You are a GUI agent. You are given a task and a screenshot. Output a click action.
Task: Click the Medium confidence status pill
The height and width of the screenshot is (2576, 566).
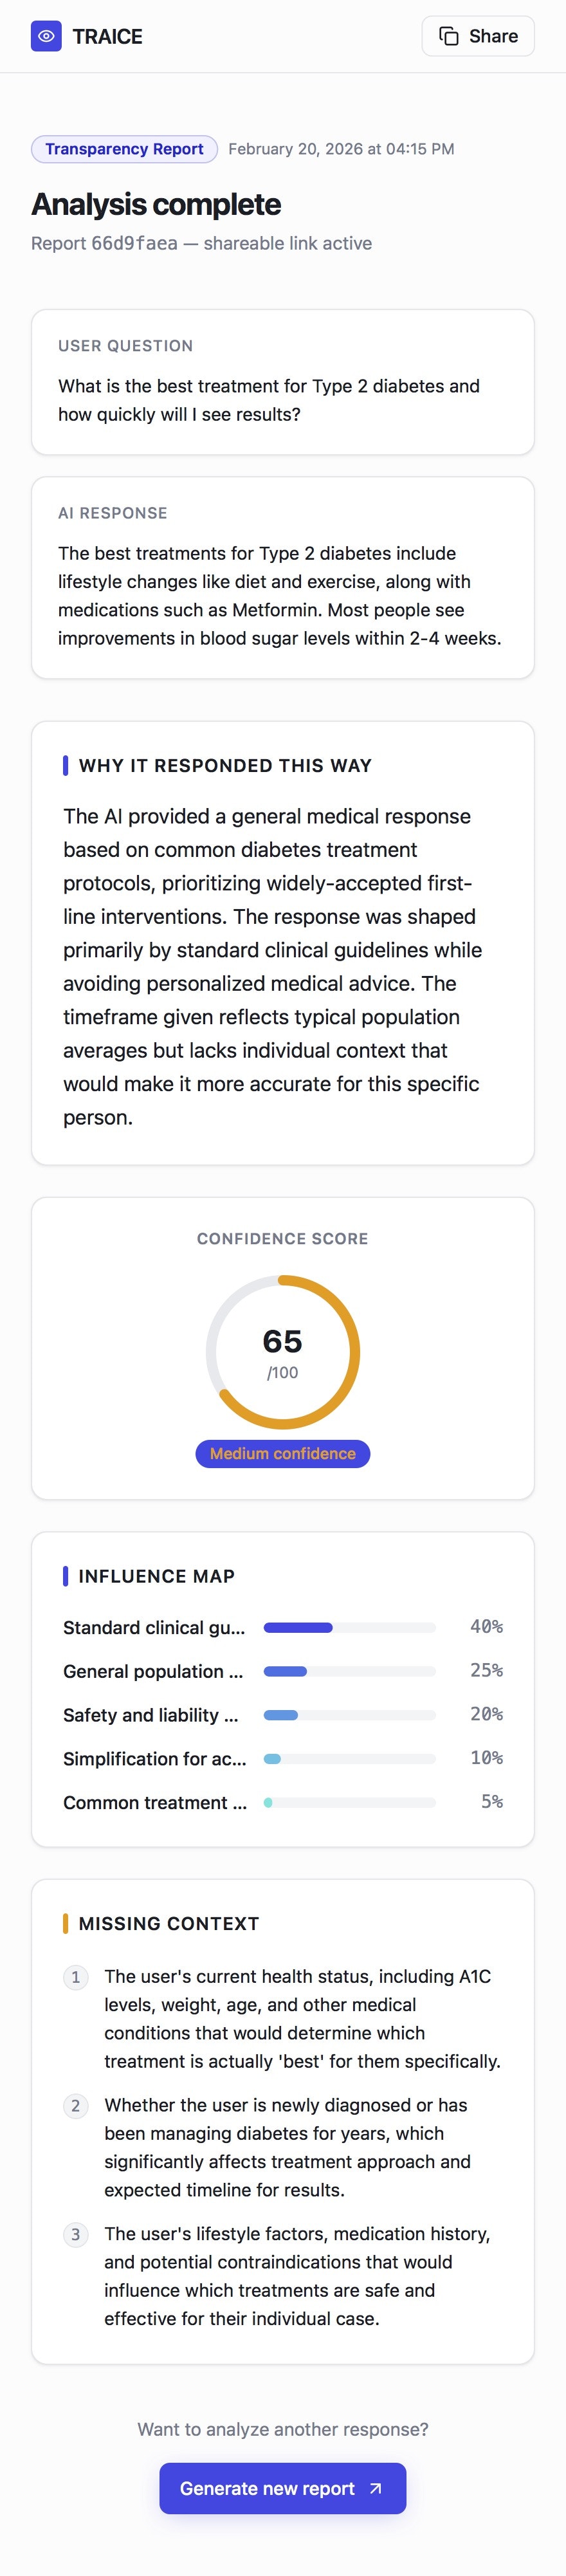pos(282,1454)
